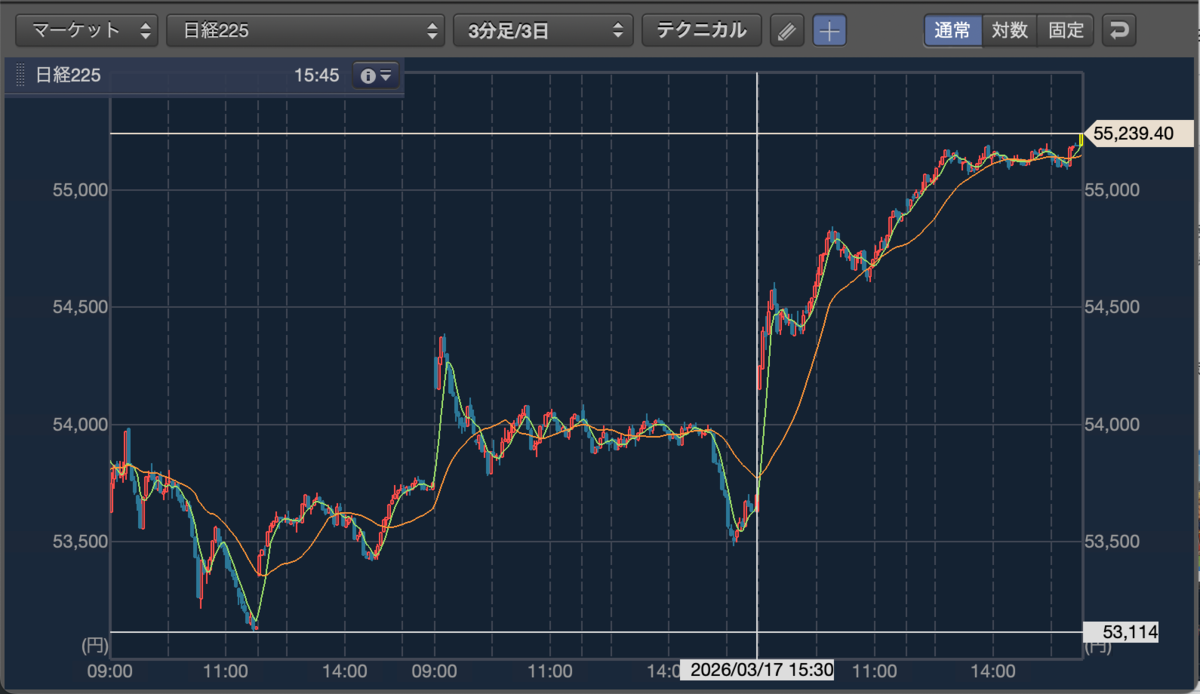1200x694 pixels.
Task: Click the yellow latest candlestick at chart edge
Action: tap(1080, 139)
